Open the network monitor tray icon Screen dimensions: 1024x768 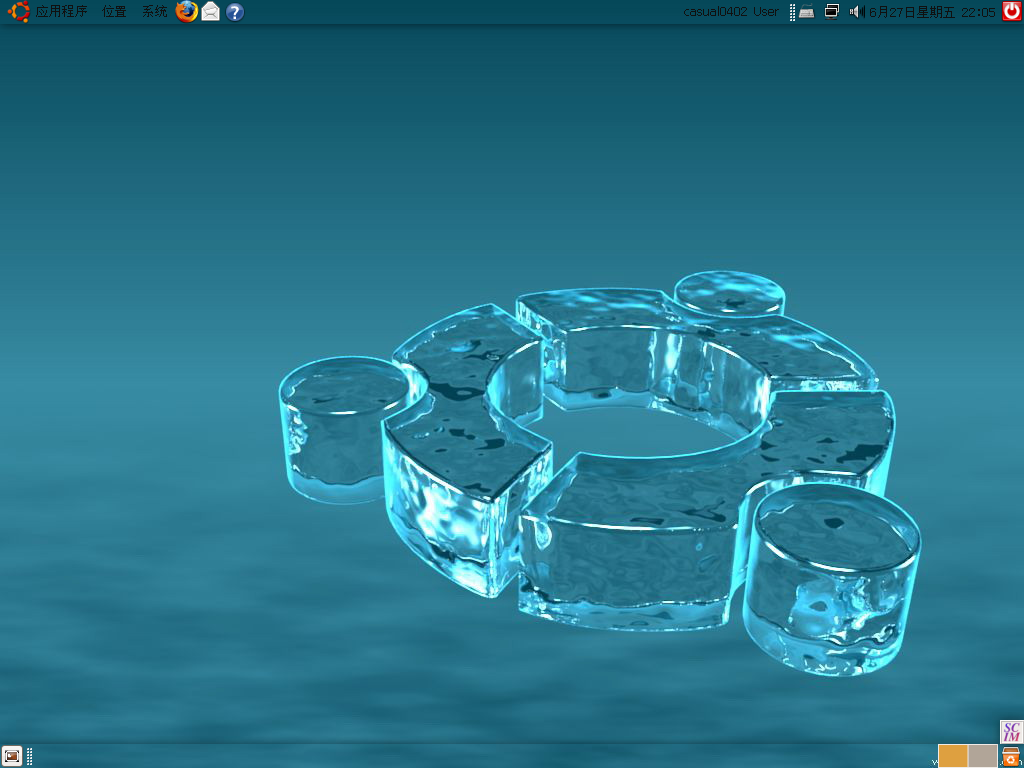coord(831,12)
